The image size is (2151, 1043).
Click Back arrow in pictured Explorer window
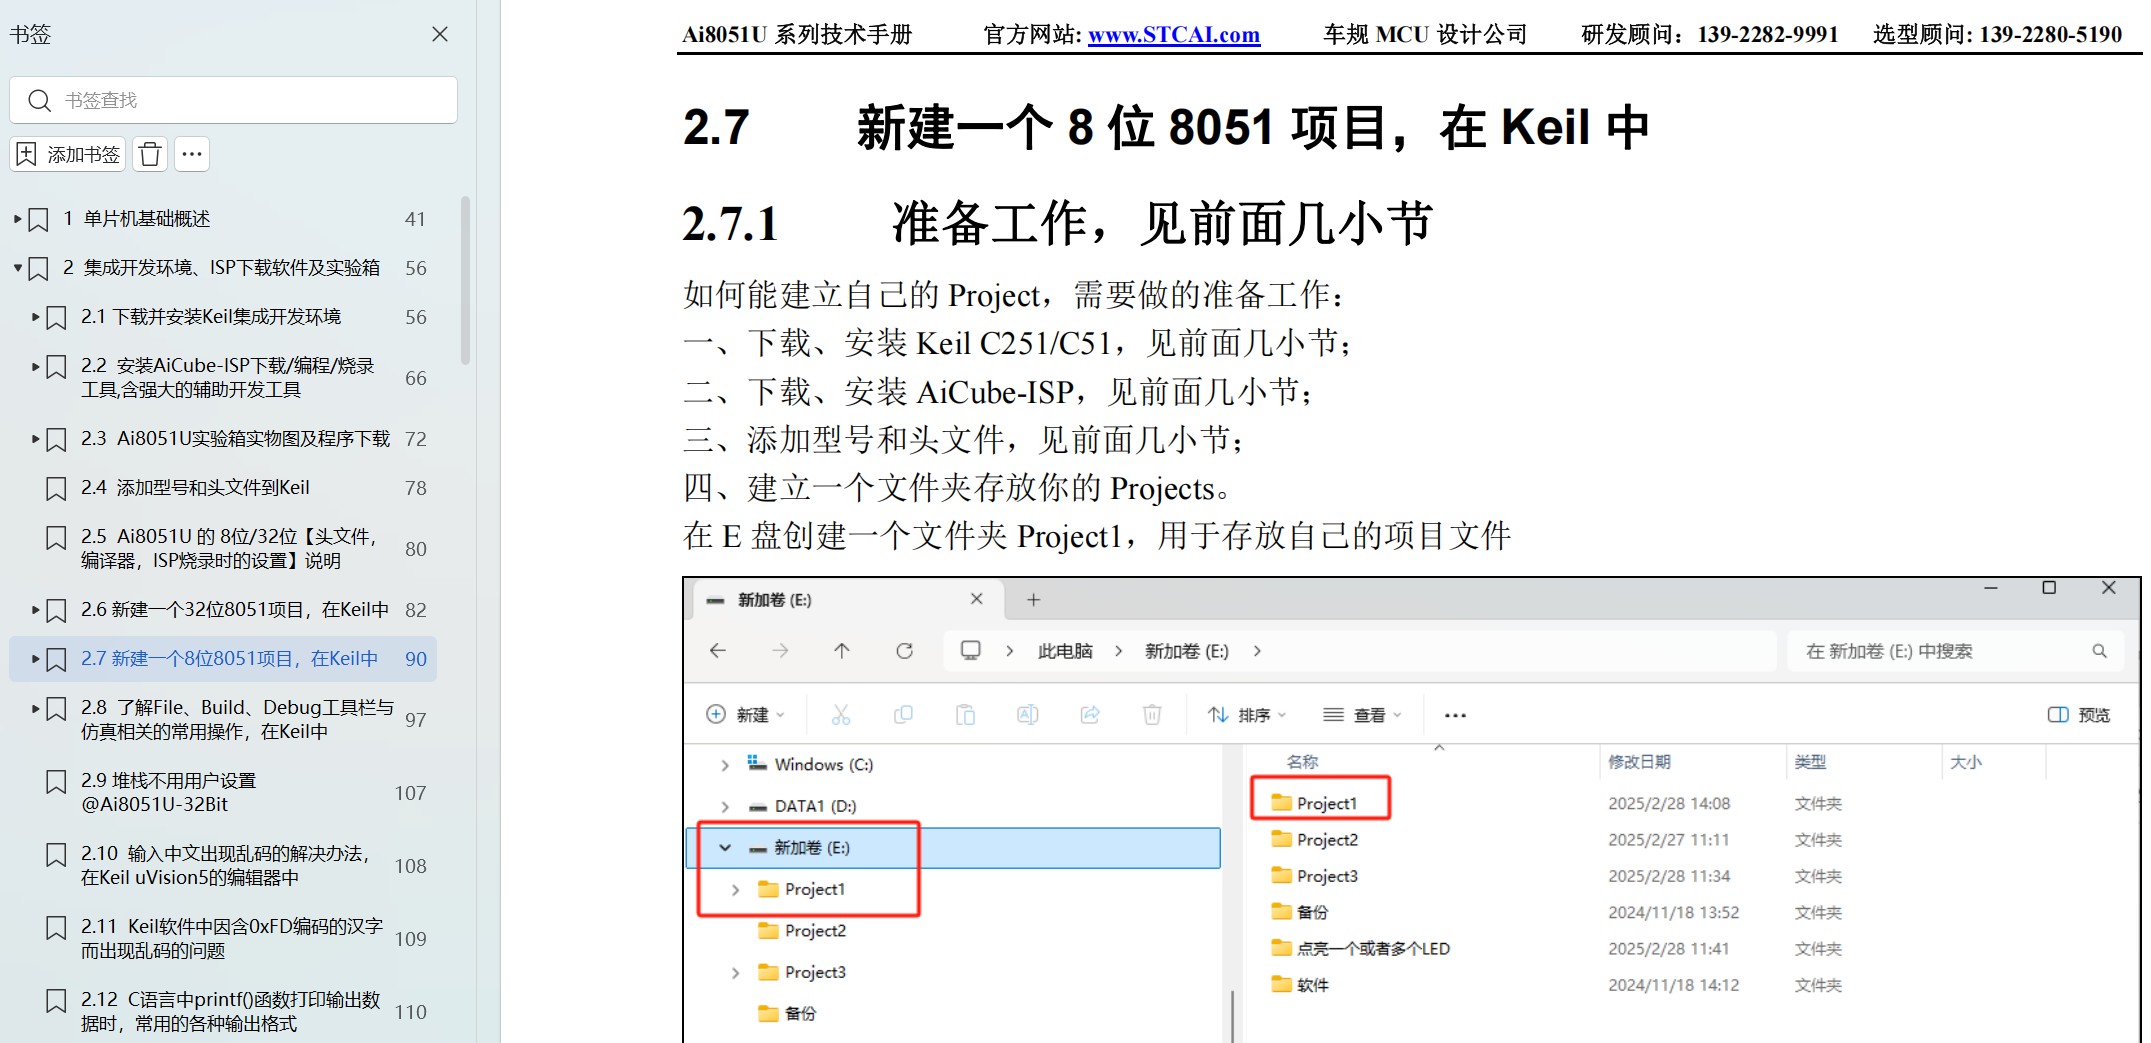pyautogui.click(x=718, y=651)
